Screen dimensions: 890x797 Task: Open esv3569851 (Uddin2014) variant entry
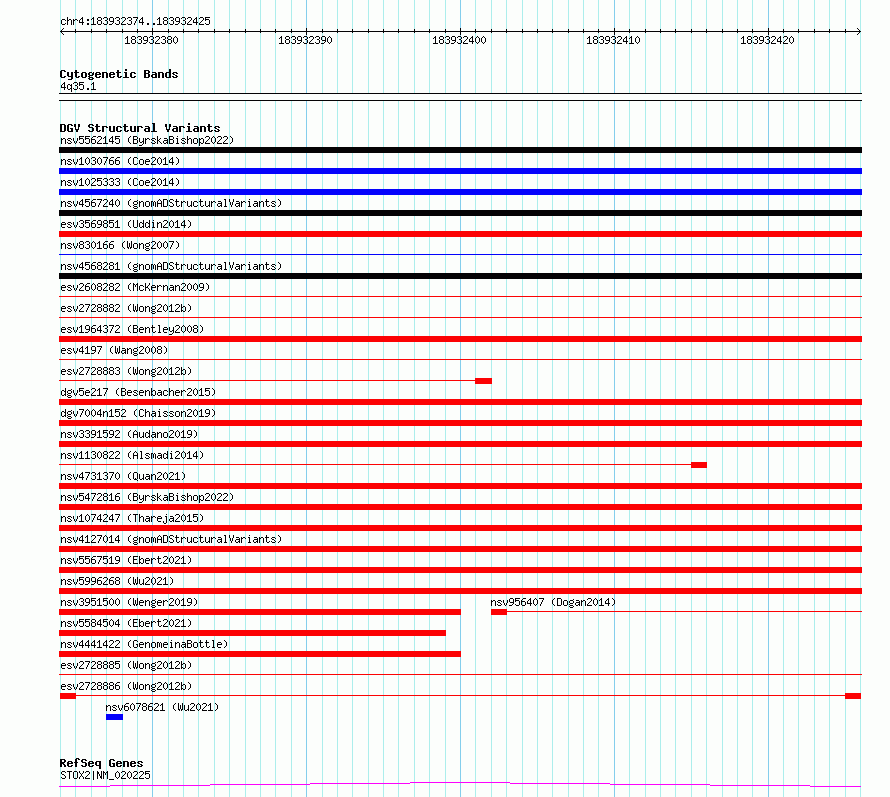pos(126,224)
